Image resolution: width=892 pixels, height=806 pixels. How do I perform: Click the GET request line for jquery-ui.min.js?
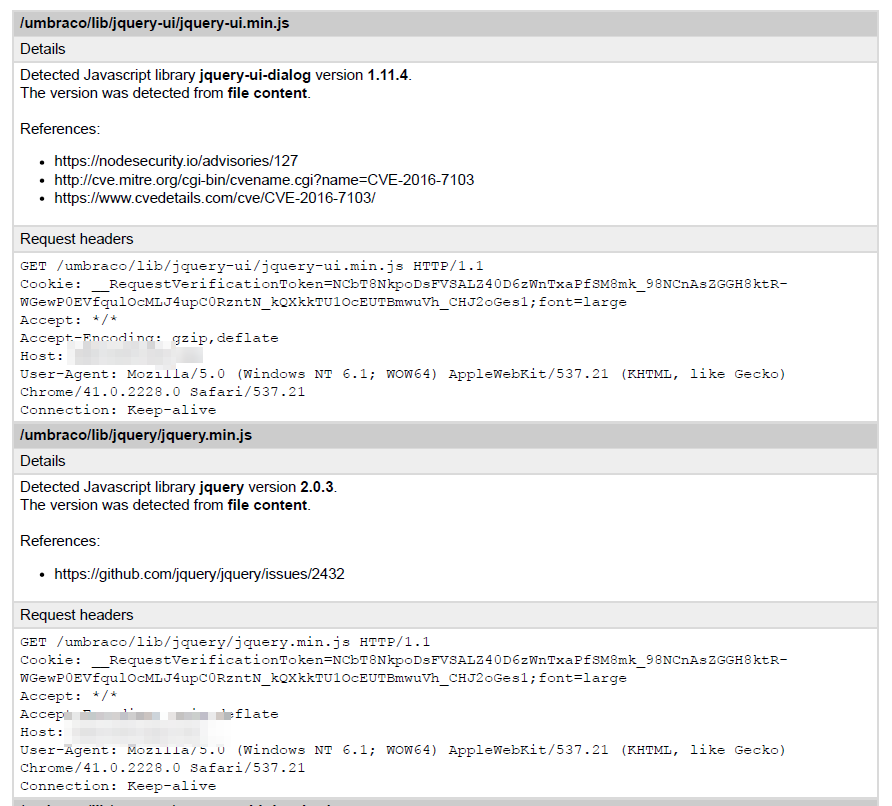point(250,265)
